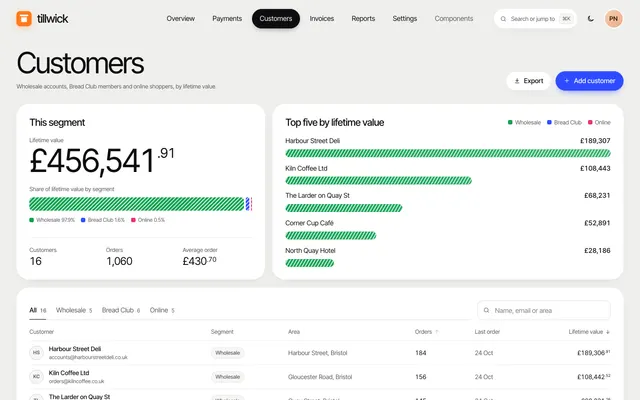Select the All customers tab
Screen dimensions: 640x400
[38, 310]
